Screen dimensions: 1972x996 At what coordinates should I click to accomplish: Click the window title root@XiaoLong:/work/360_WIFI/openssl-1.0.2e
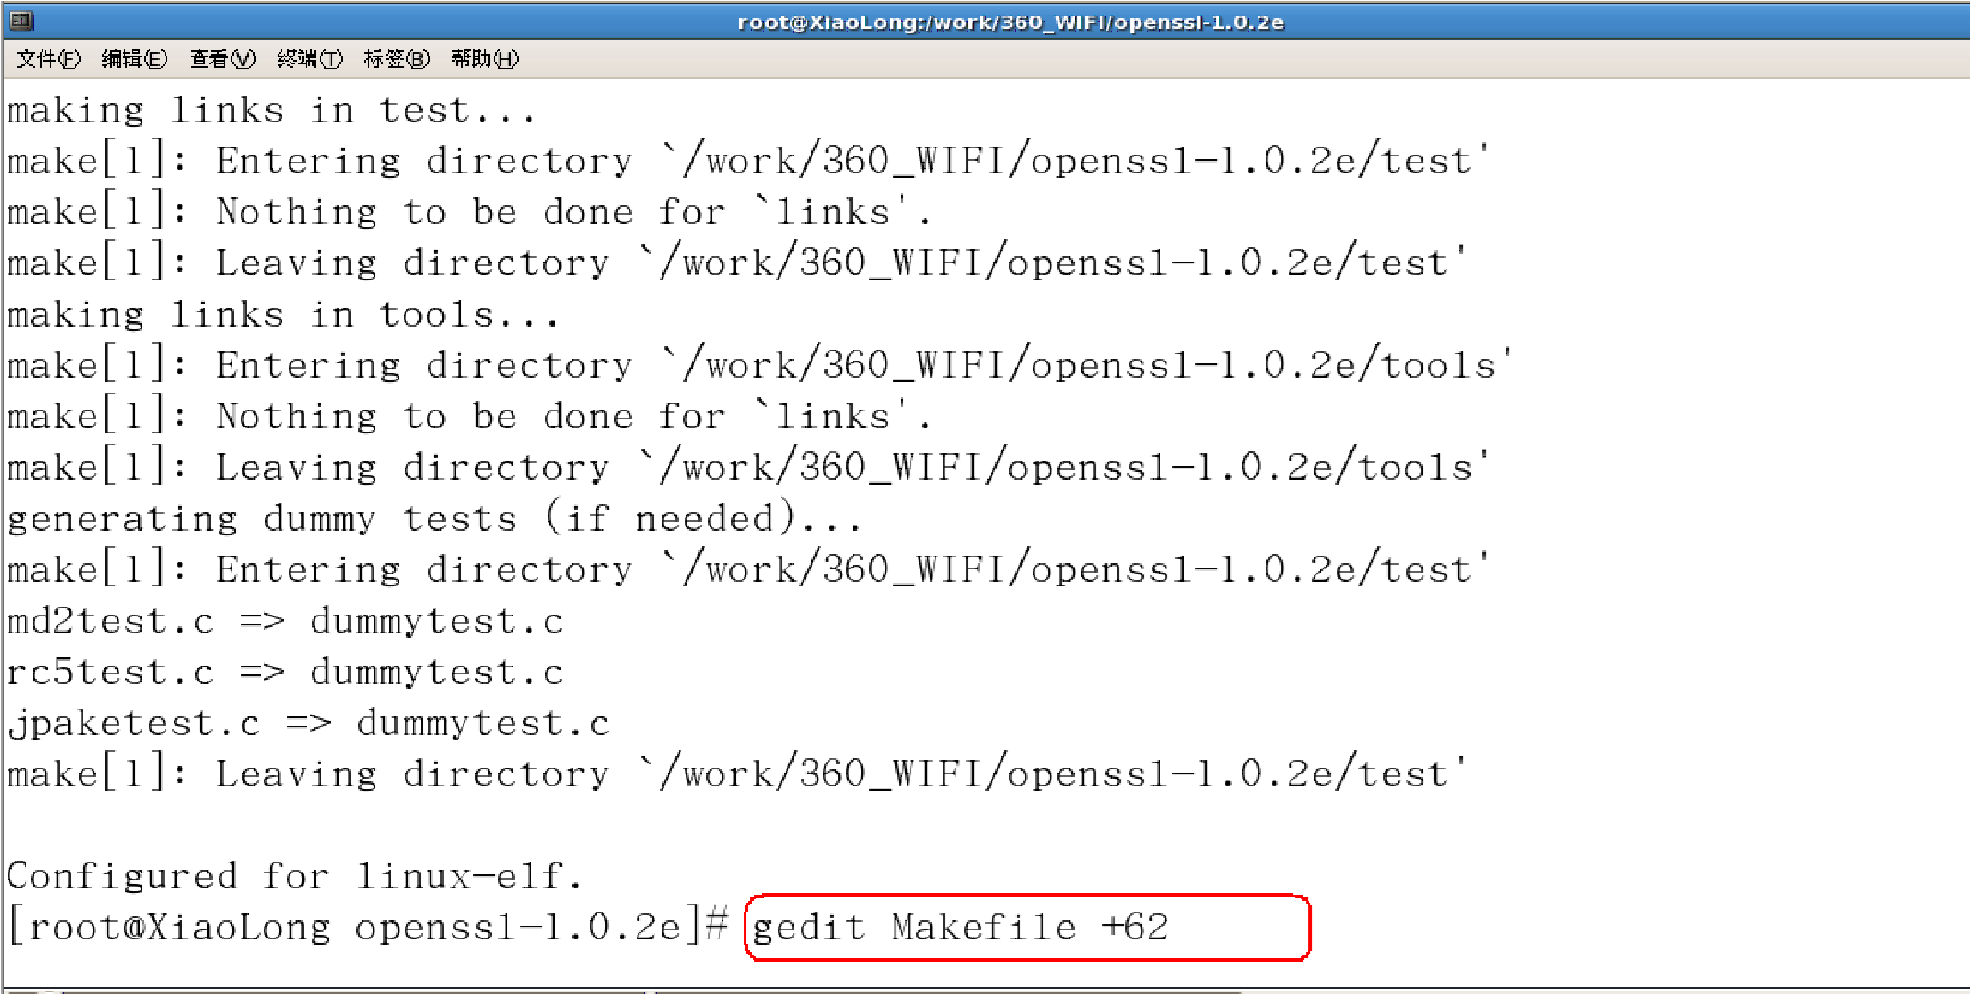(x=1010, y=22)
